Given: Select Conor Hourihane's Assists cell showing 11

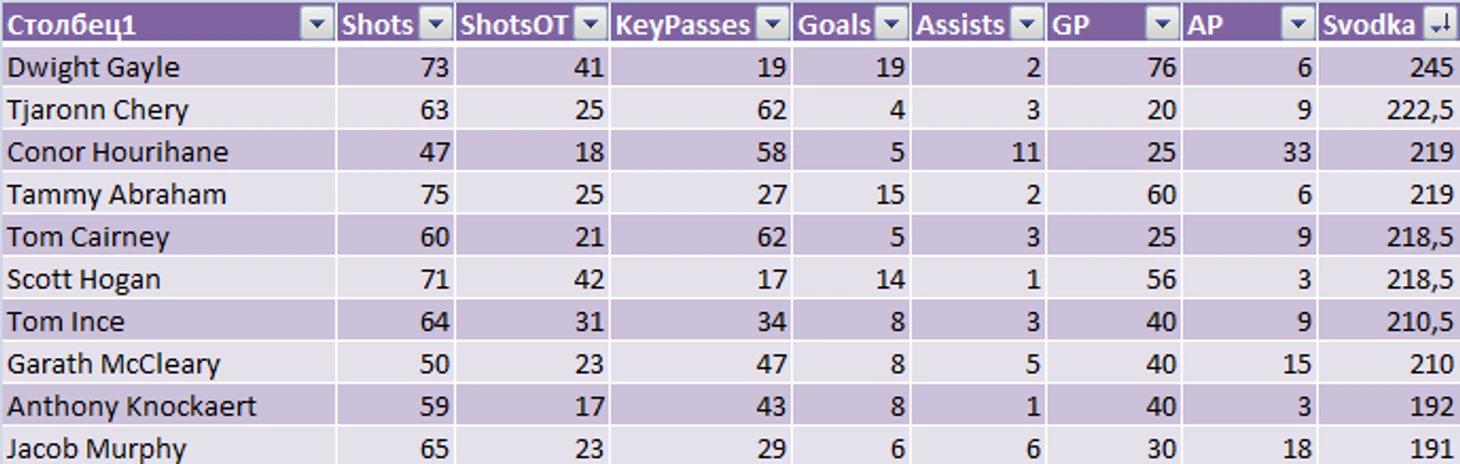Looking at the screenshot, I should pos(978,152).
